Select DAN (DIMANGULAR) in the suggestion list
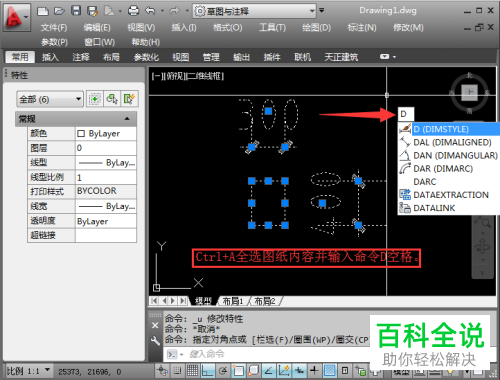Screen dimensions: 500x380 (449, 156)
